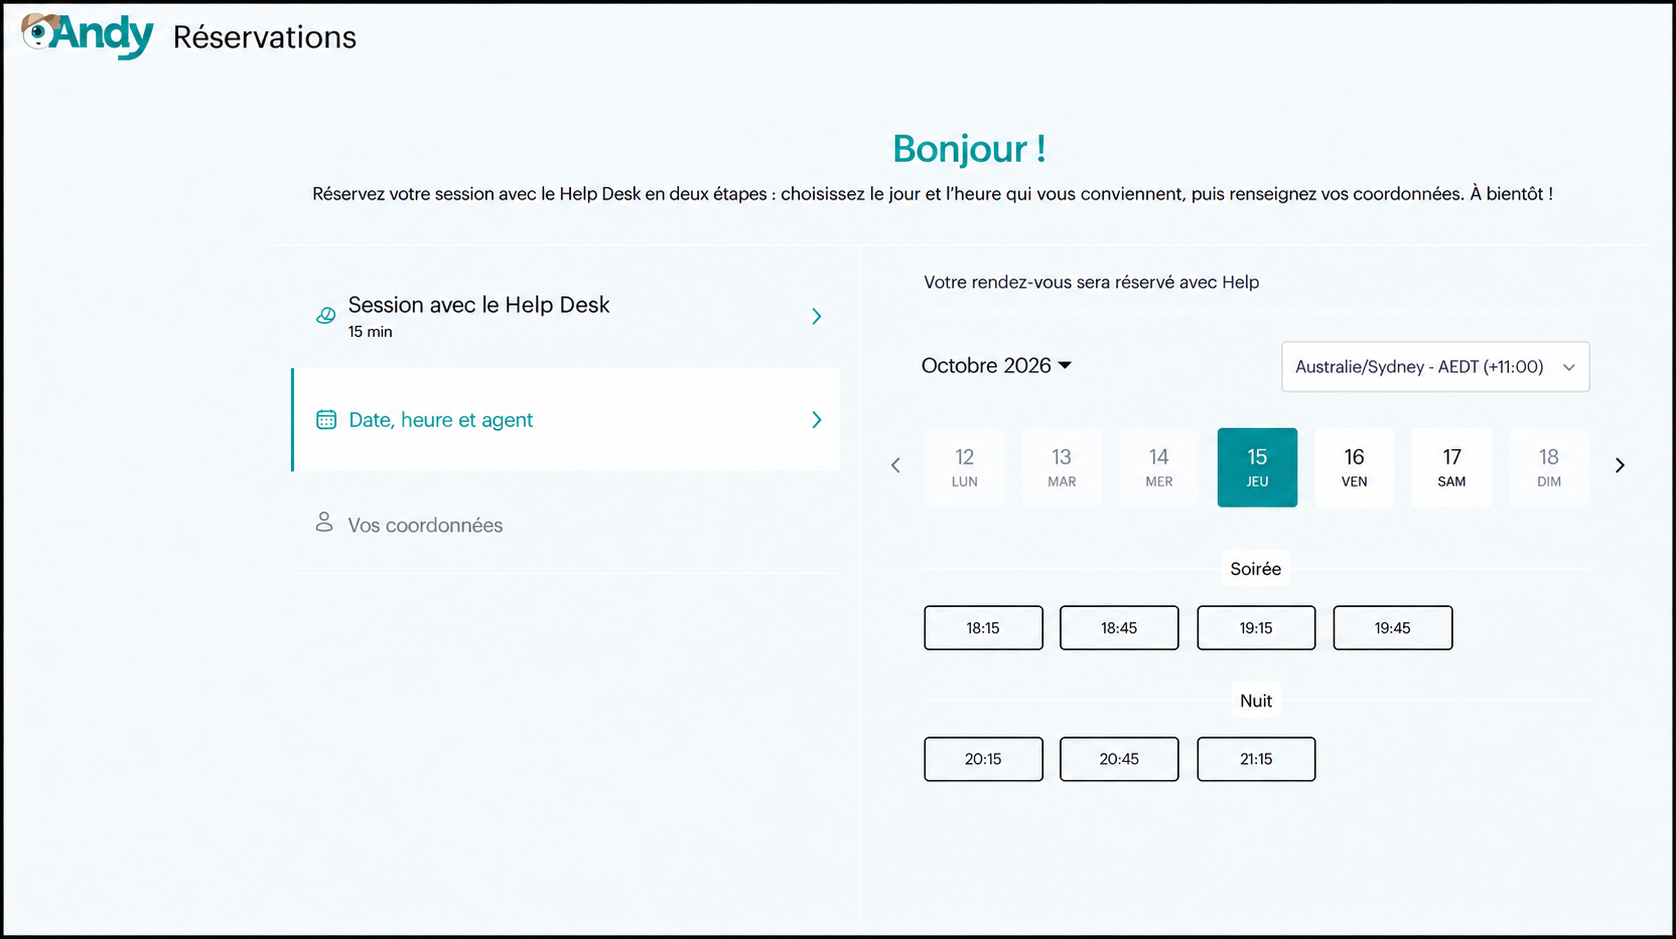Click the 'Votre rendez-vous sera réservé avec Help' text
Image resolution: width=1676 pixels, height=939 pixels.
(x=1091, y=282)
